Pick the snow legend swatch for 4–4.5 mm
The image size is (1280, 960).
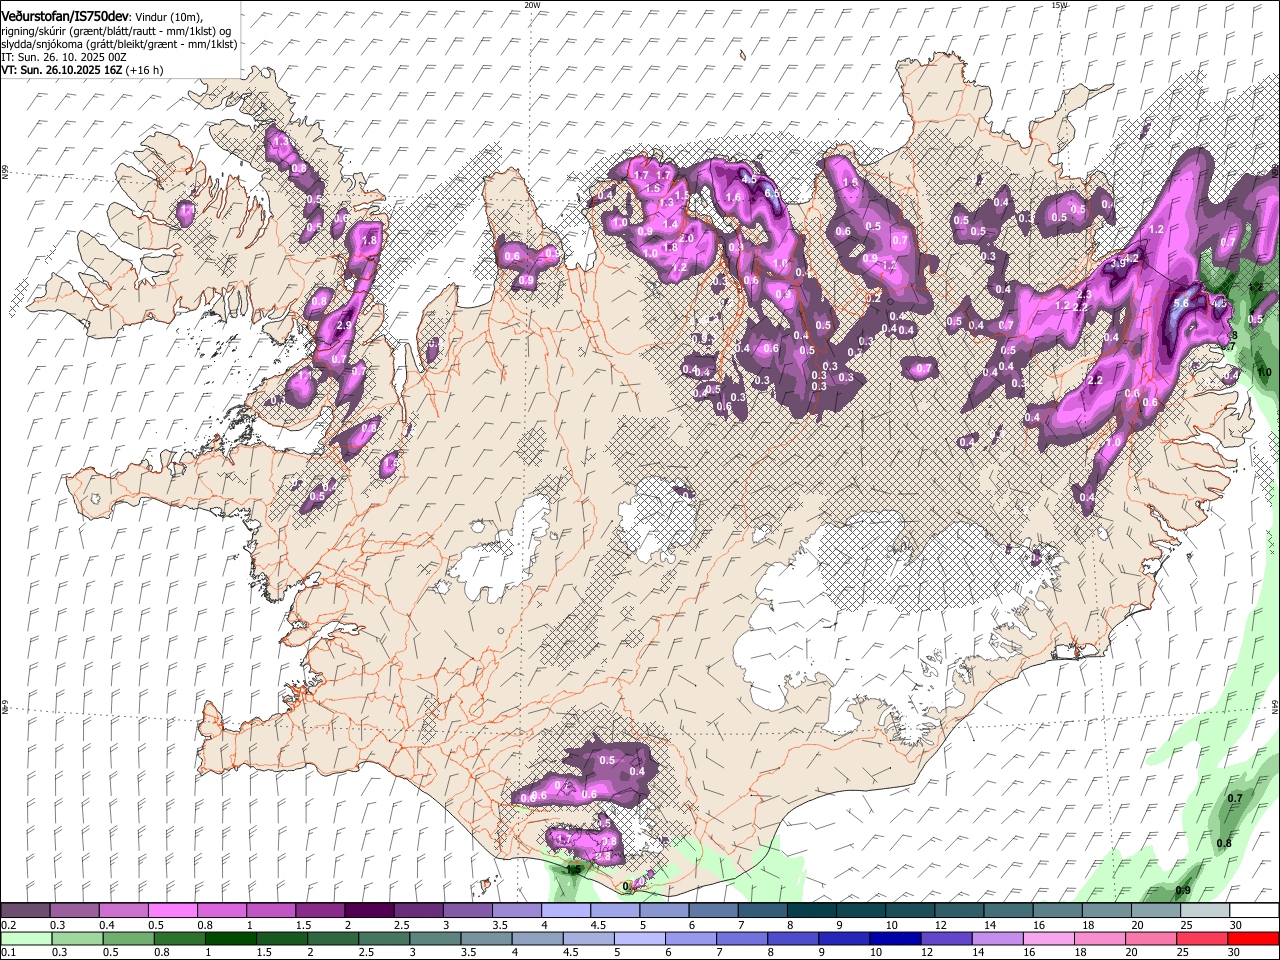pos(566,910)
